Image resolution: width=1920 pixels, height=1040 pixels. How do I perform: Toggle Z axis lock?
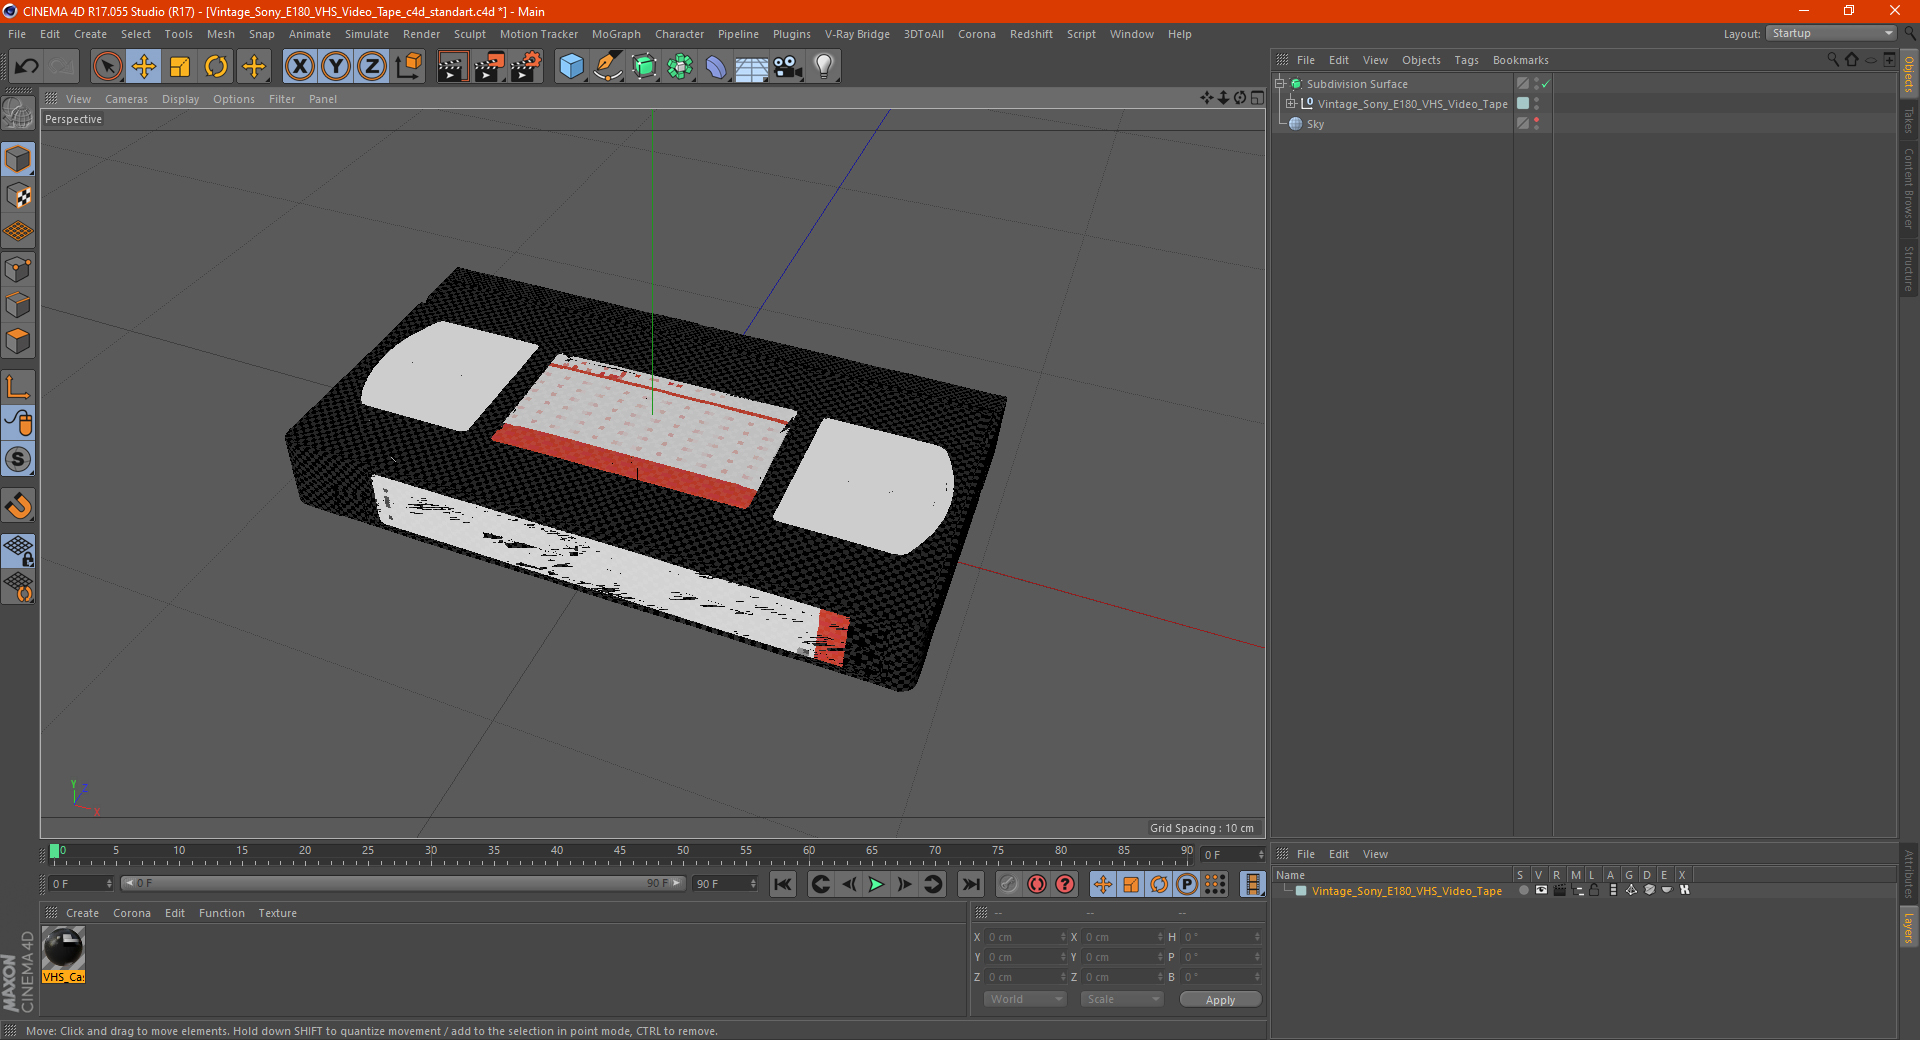tap(372, 67)
